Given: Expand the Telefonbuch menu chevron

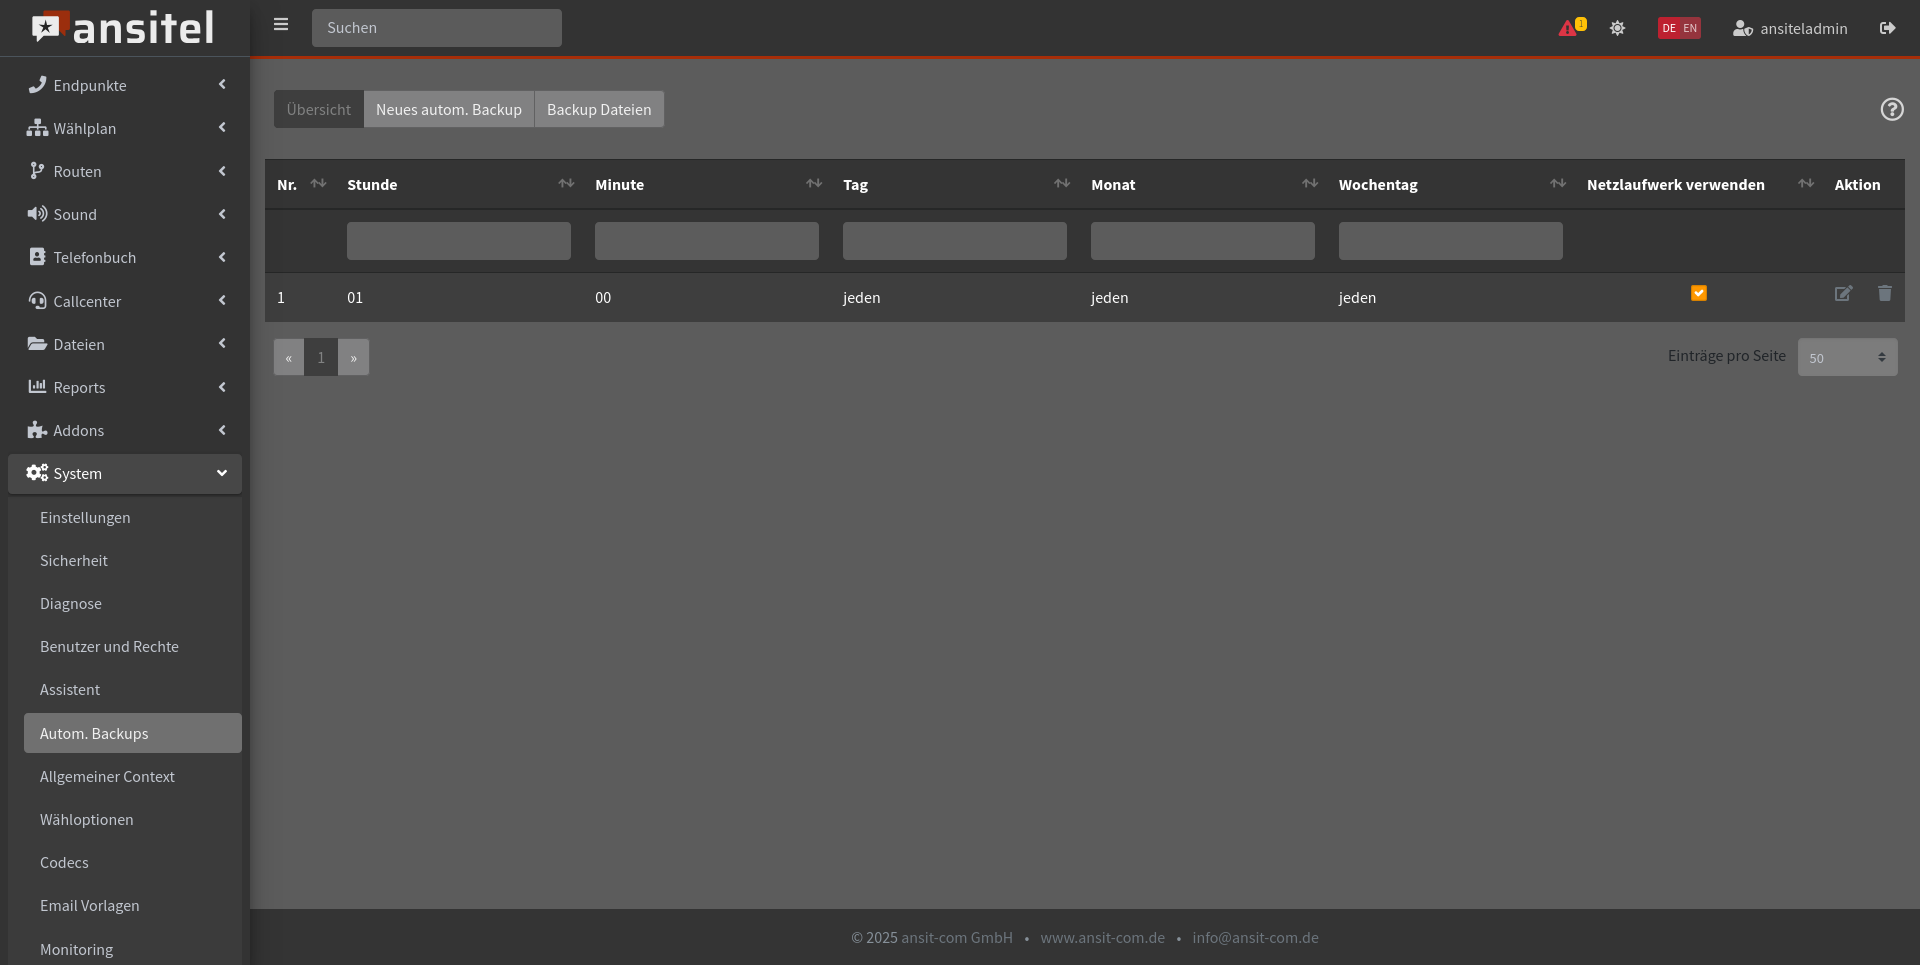Looking at the screenshot, I should [x=222, y=257].
